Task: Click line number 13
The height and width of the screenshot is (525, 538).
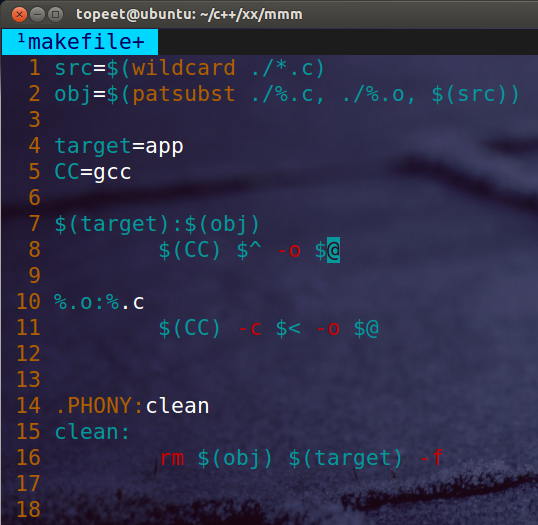Action: coord(28,380)
